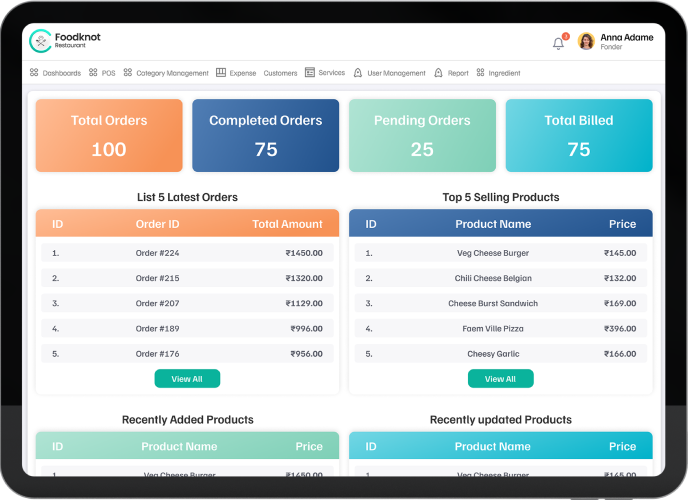This screenshot has width=688, height=500.
Task: Select the Pending Orders summary card
Action: [422, 135]
